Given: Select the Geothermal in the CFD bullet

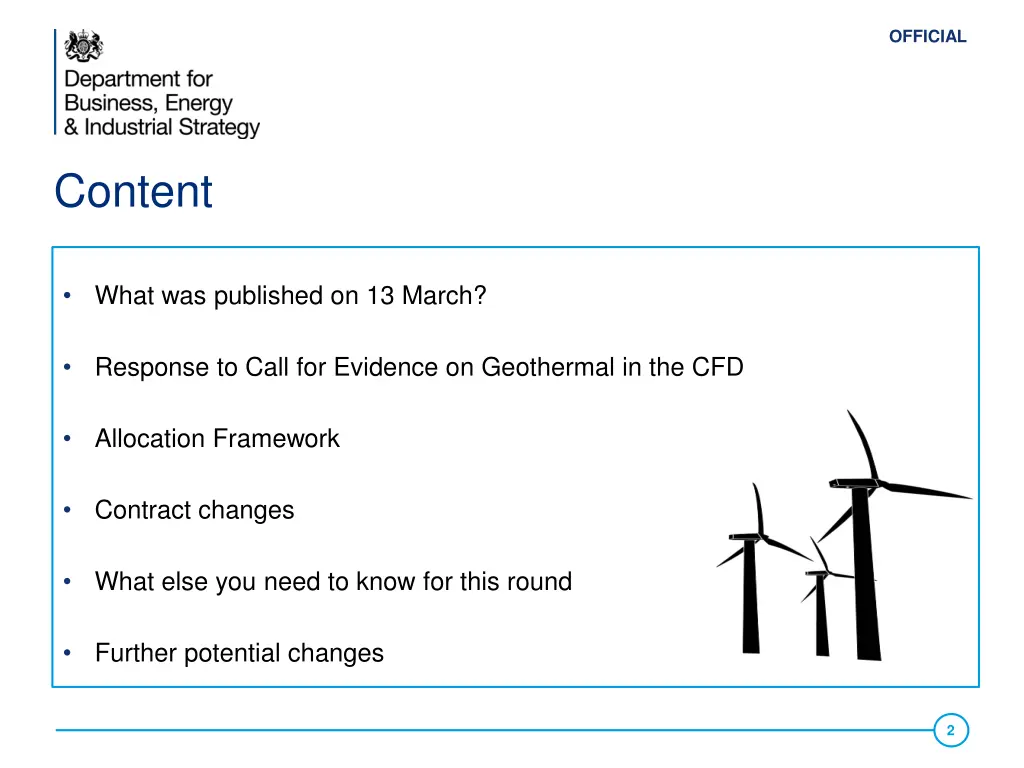Looking at the screenshot, I should (x=419, y=367).
